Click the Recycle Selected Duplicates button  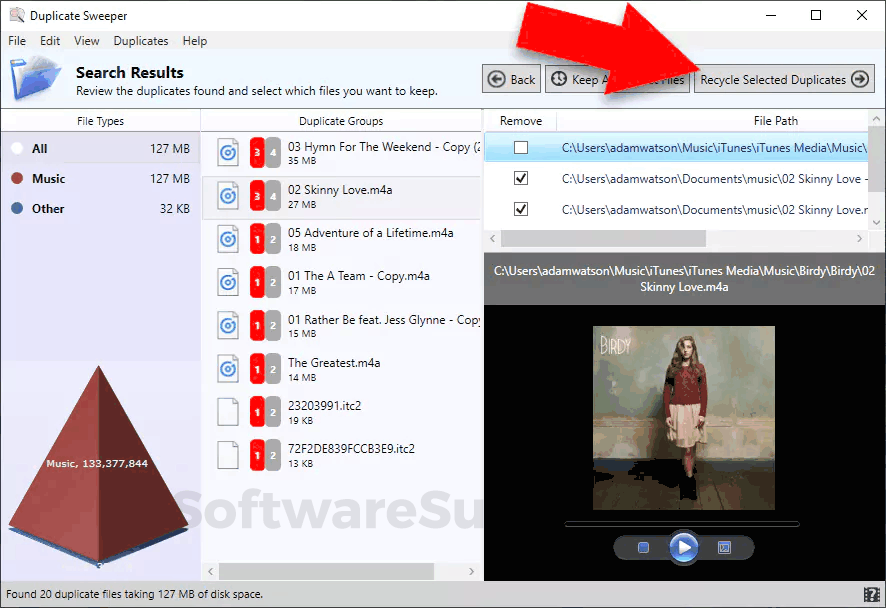[784, 78]
